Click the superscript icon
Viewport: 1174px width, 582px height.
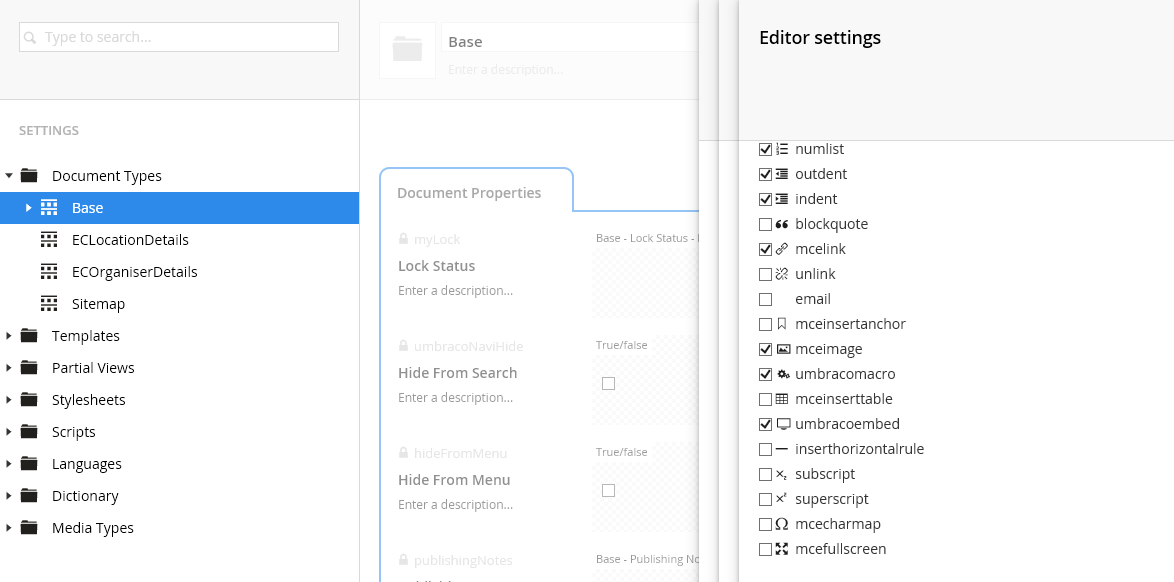point(782,499)
